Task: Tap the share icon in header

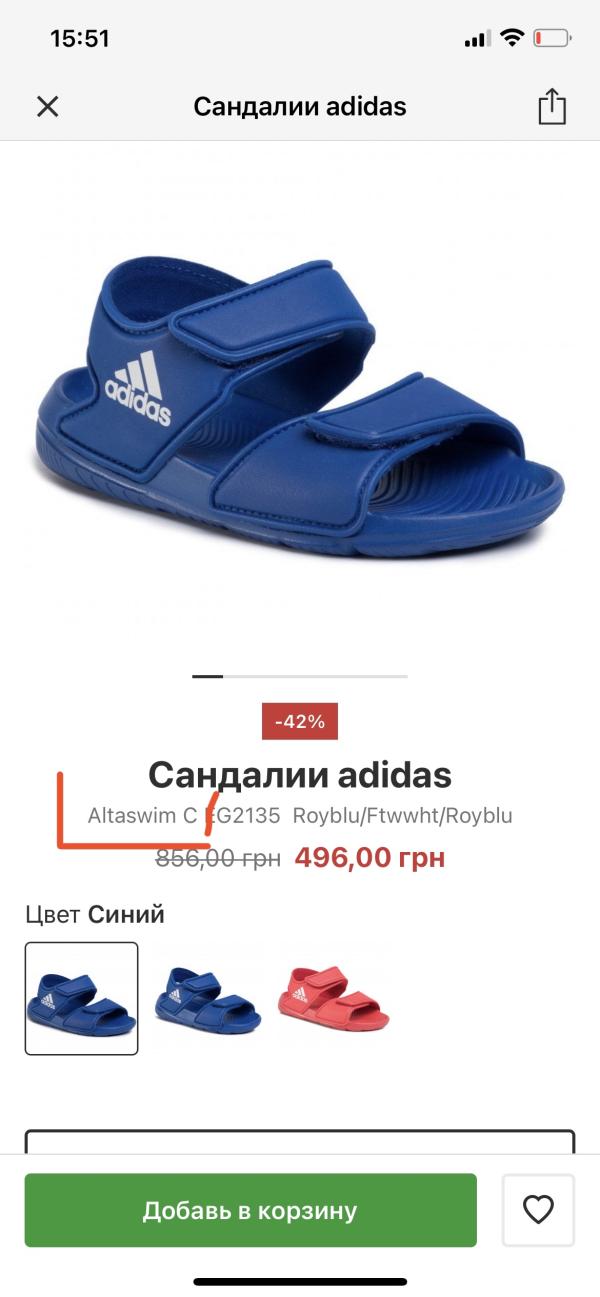Action: [552, 106]
